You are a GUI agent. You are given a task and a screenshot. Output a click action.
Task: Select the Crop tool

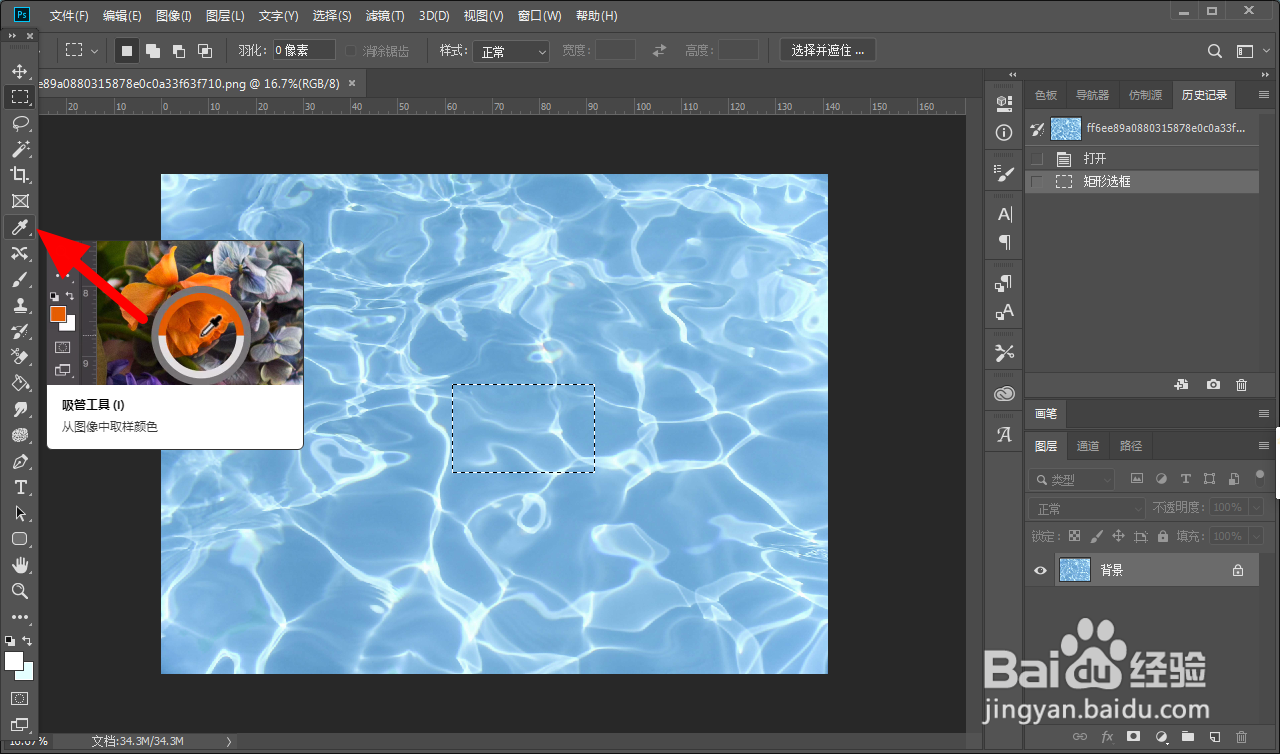click(x=19, y=176)
